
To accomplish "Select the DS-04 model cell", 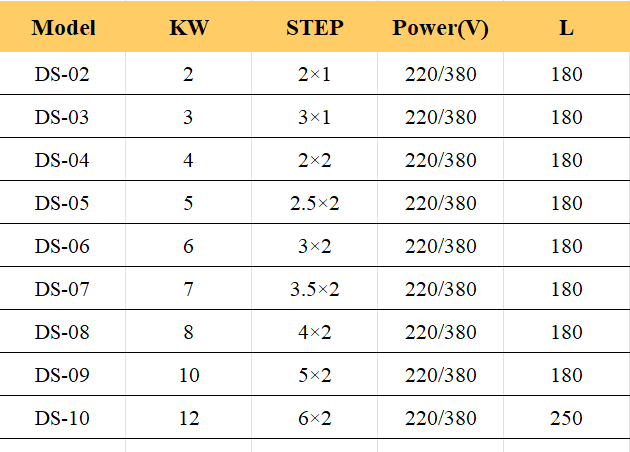I will pyautogui.click(x=63, y=160).
